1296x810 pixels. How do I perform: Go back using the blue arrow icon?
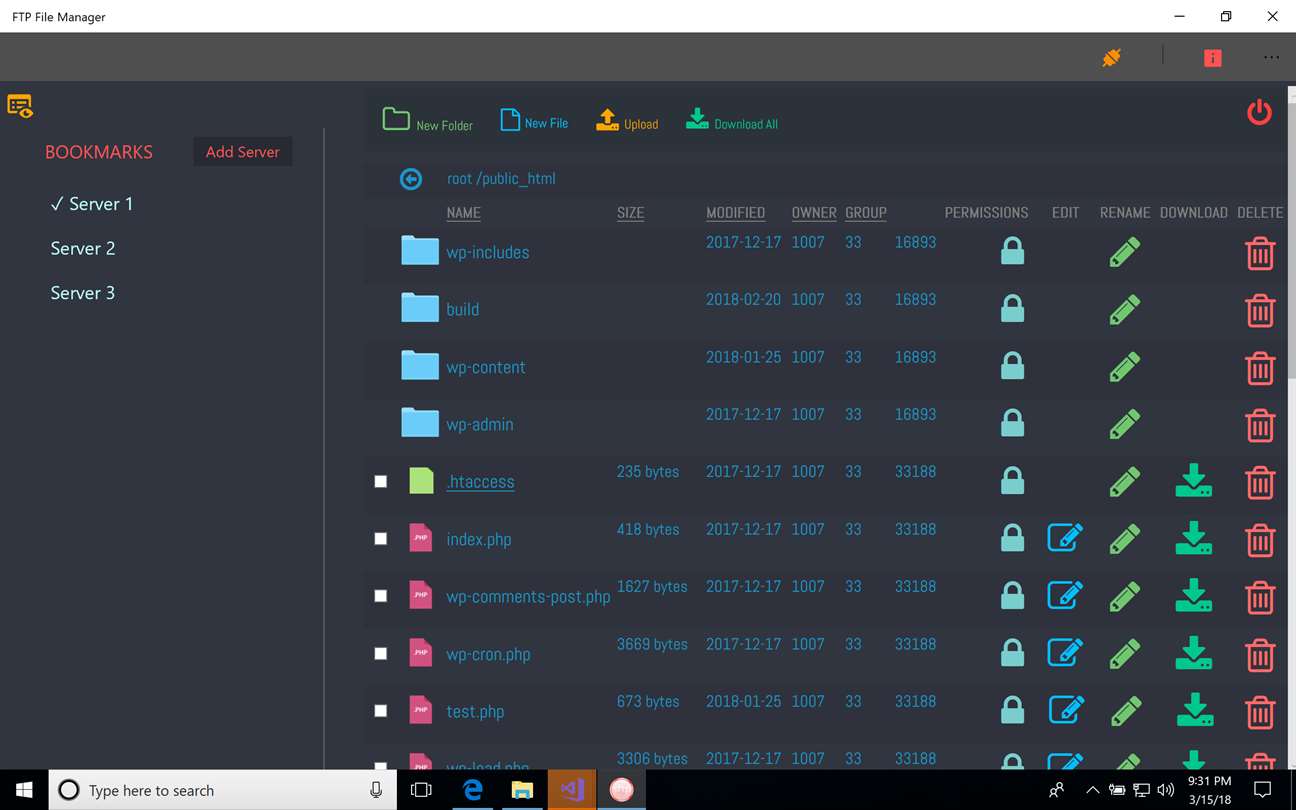(x=411, y=179)
